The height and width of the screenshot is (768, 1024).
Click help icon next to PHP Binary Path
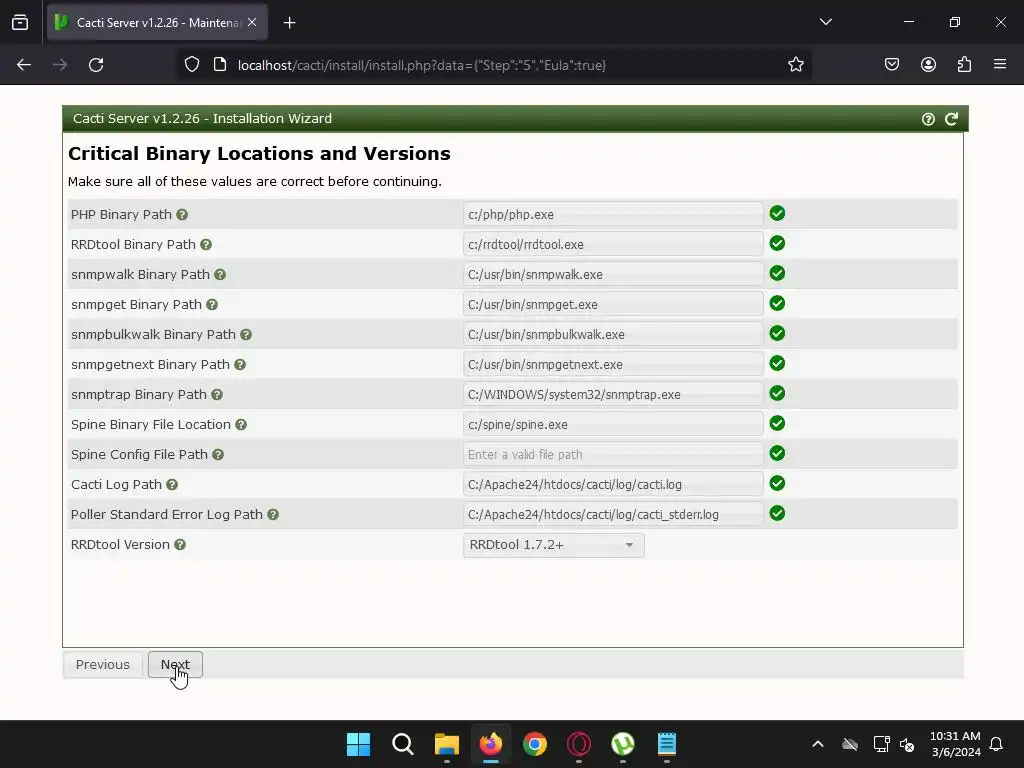(x=182, y=215)
